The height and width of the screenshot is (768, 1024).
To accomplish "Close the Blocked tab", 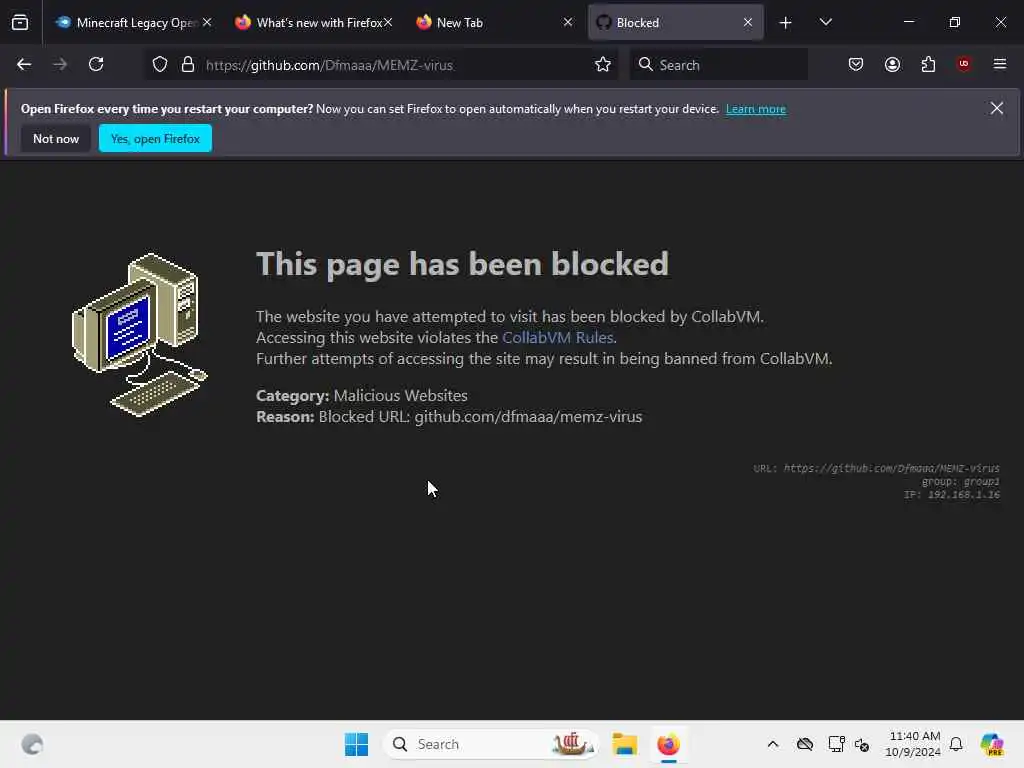I will point(748,22).
